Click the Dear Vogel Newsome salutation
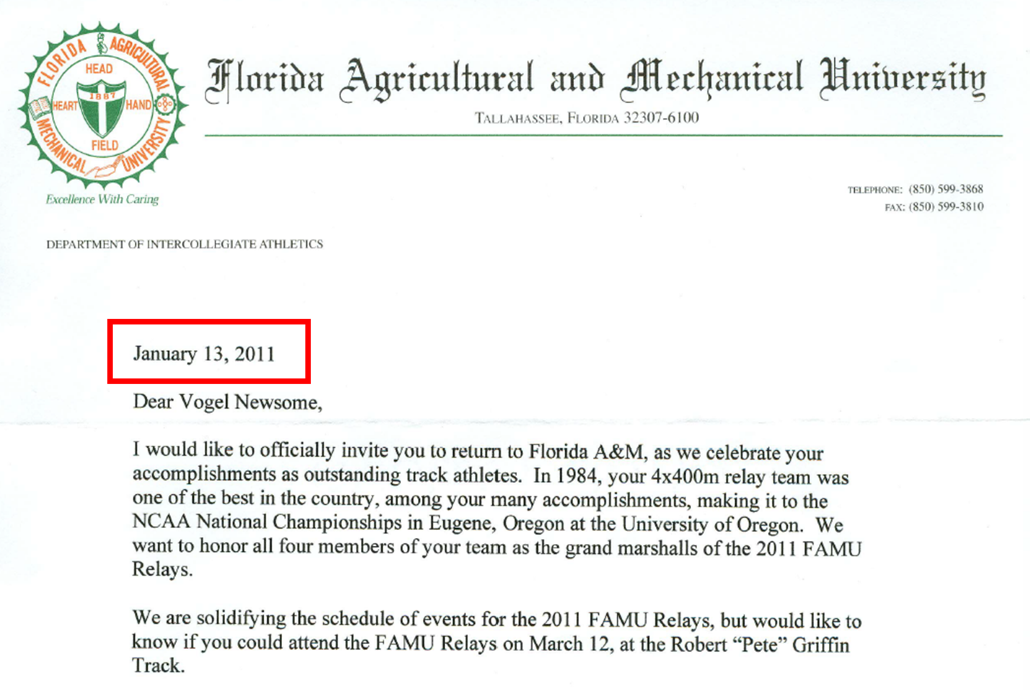 point(229,404)
